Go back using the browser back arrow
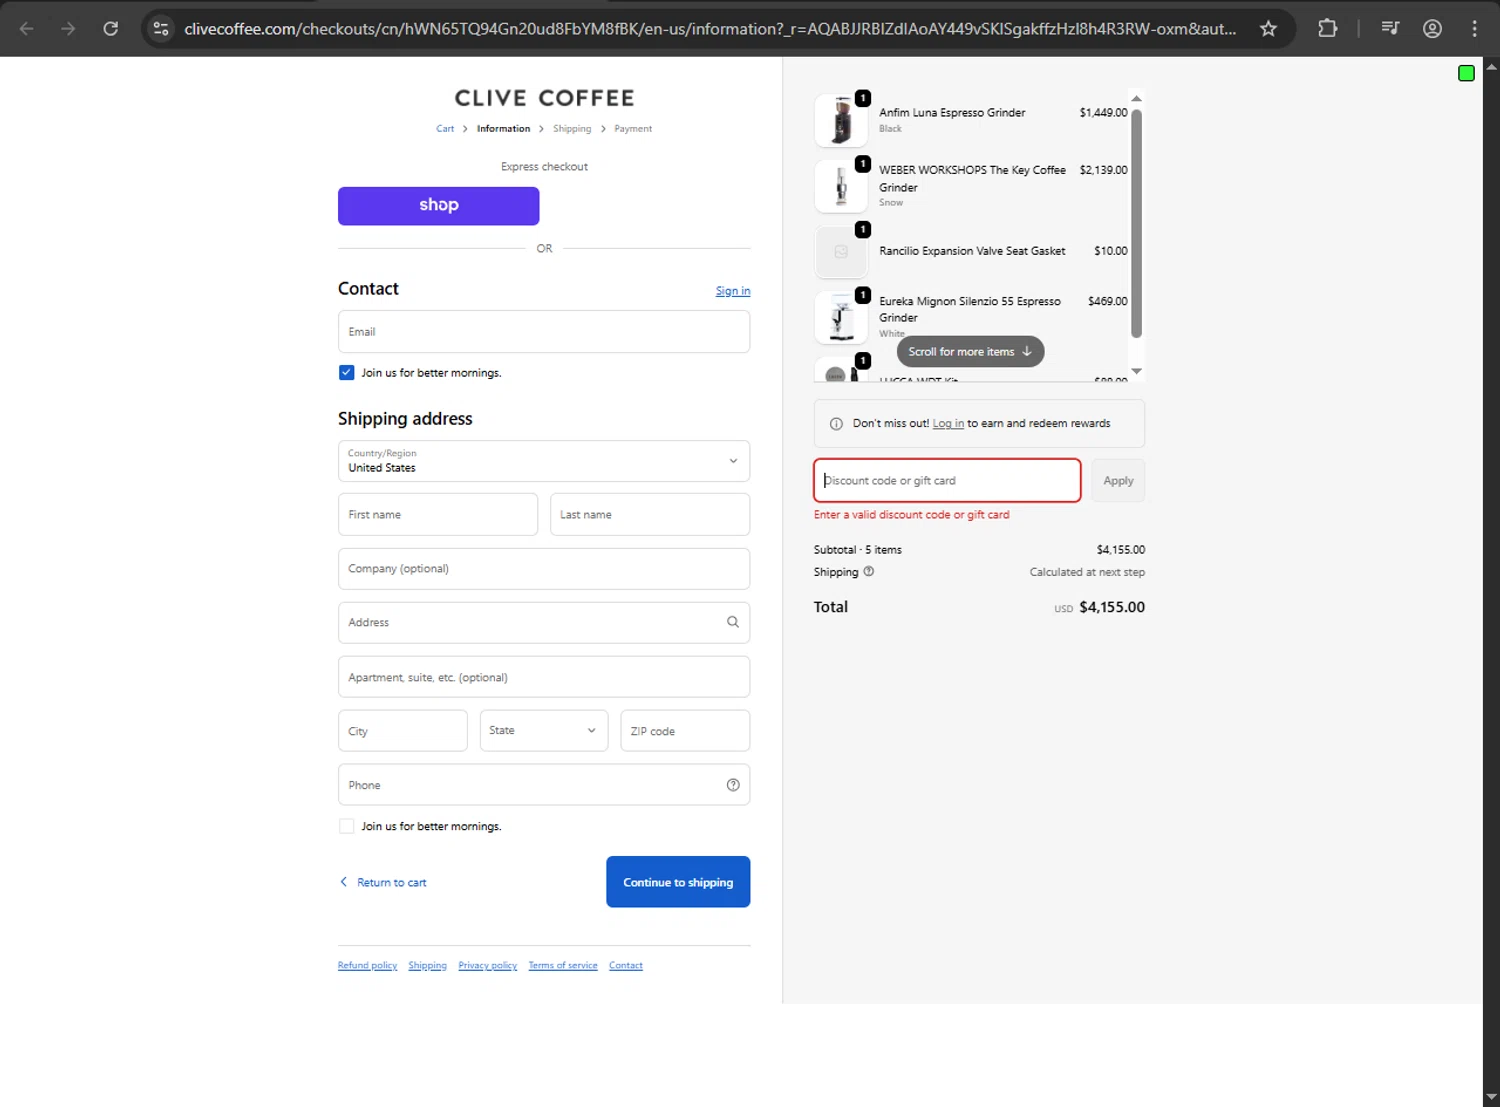The image size is (1500, 1107). tap(27, 28)
